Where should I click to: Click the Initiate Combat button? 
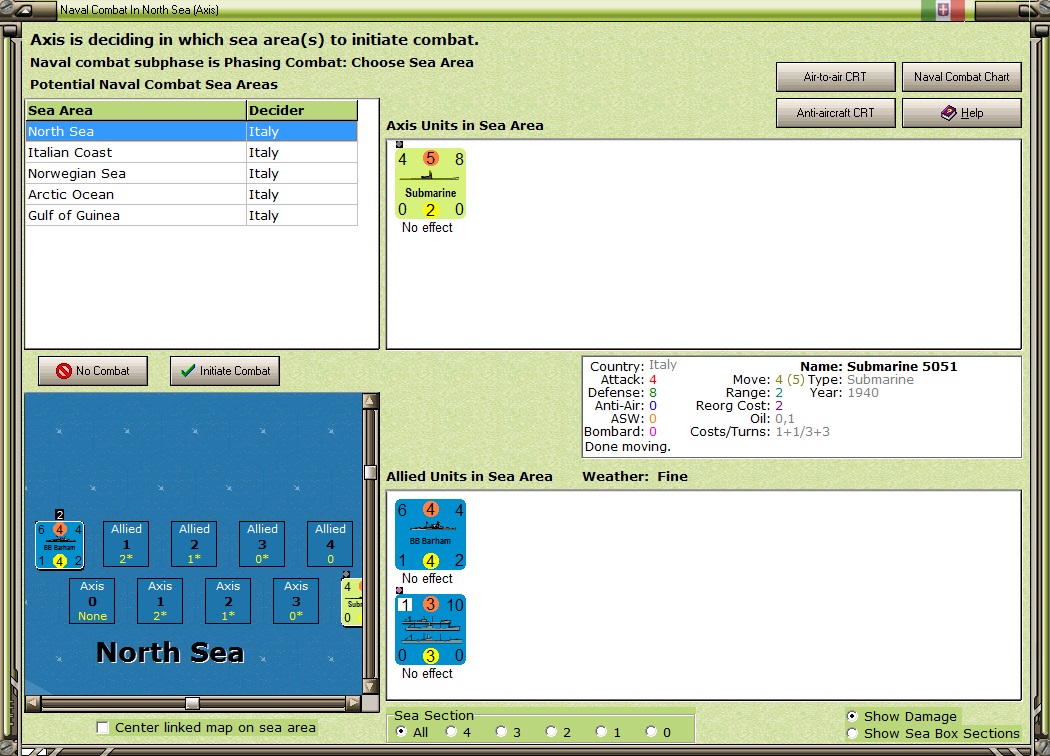click(225, 371)
